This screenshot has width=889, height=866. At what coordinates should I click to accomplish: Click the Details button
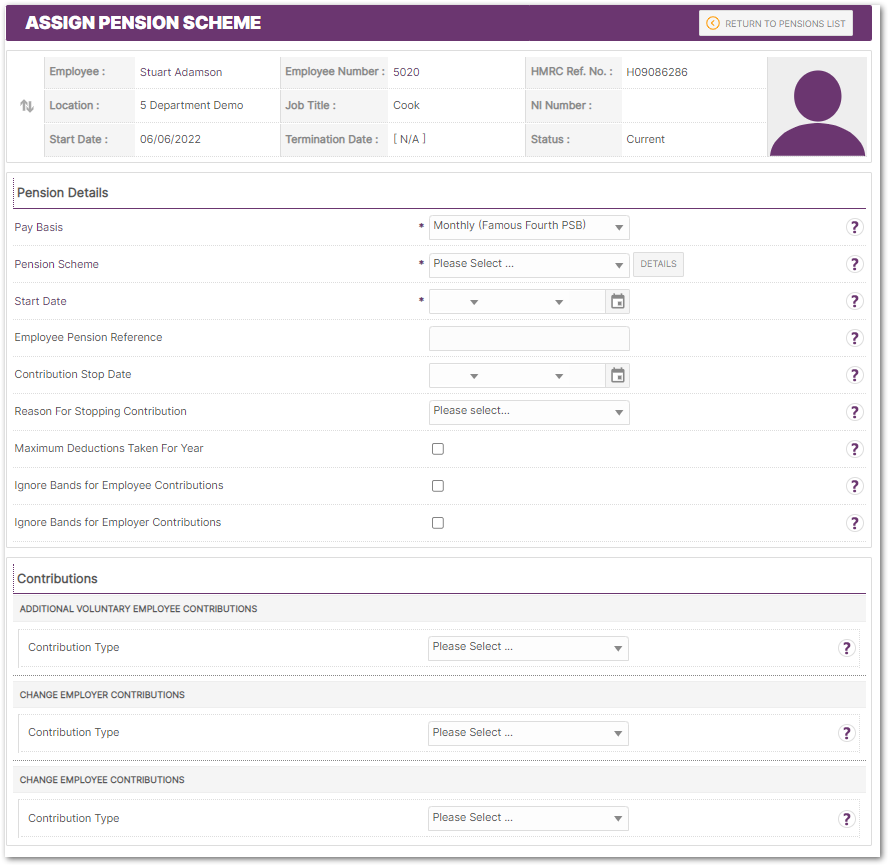point(658,264)
